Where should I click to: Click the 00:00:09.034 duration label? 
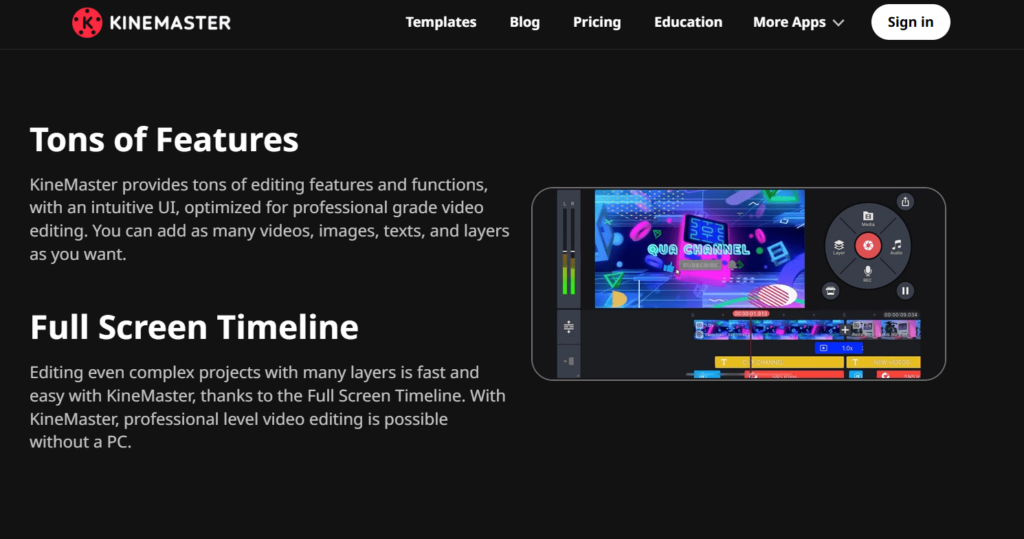tap(901, 315)
